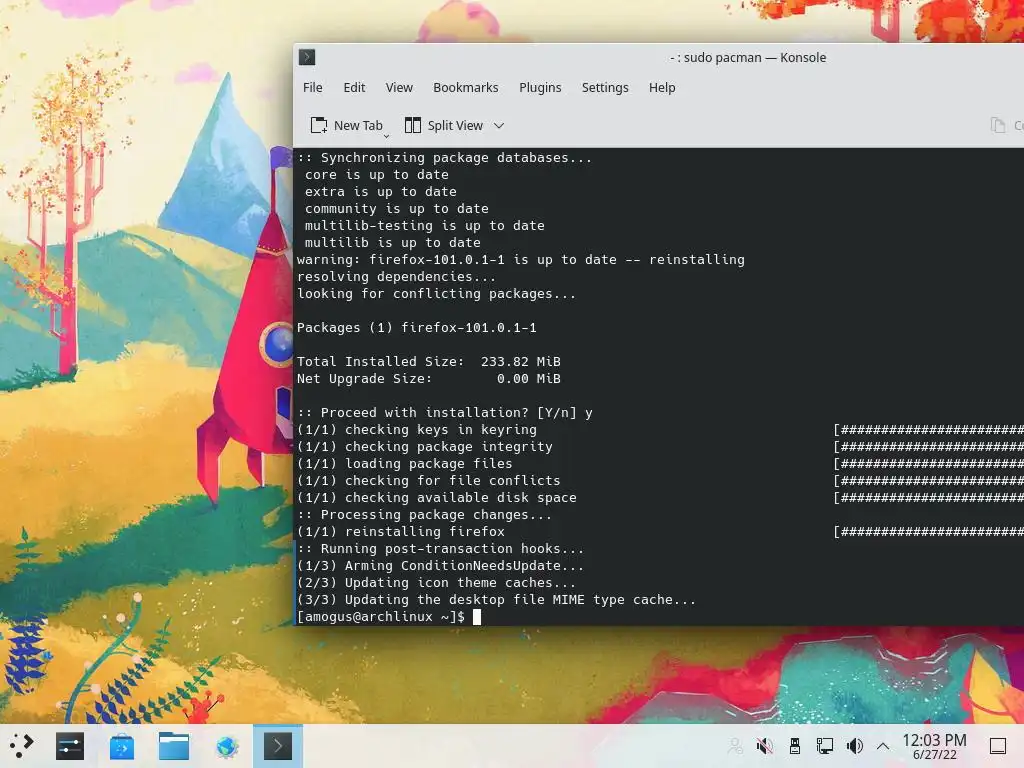Image resolution: width=1024 pixels, height=768 pixels.
Task: Click the terminal prompt [amogus@archlinux ~]$
Action: pyautogui.click(x=381, y=616)
